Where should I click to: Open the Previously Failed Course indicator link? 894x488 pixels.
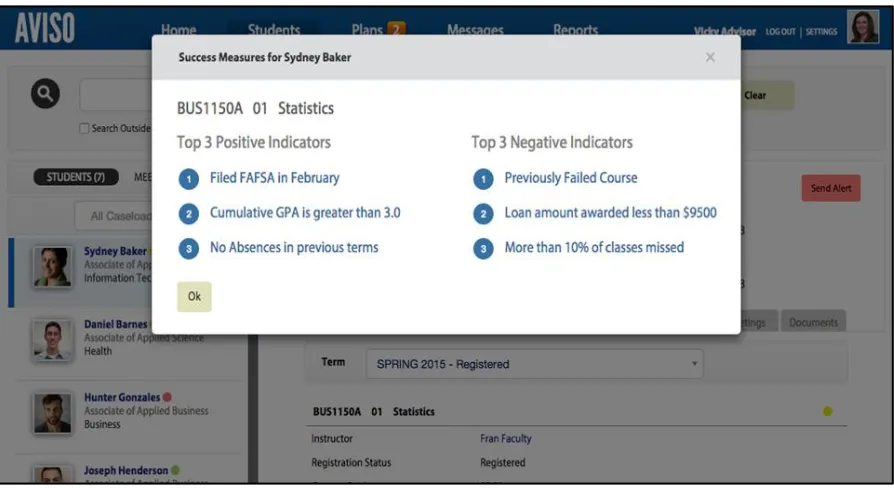571,178
